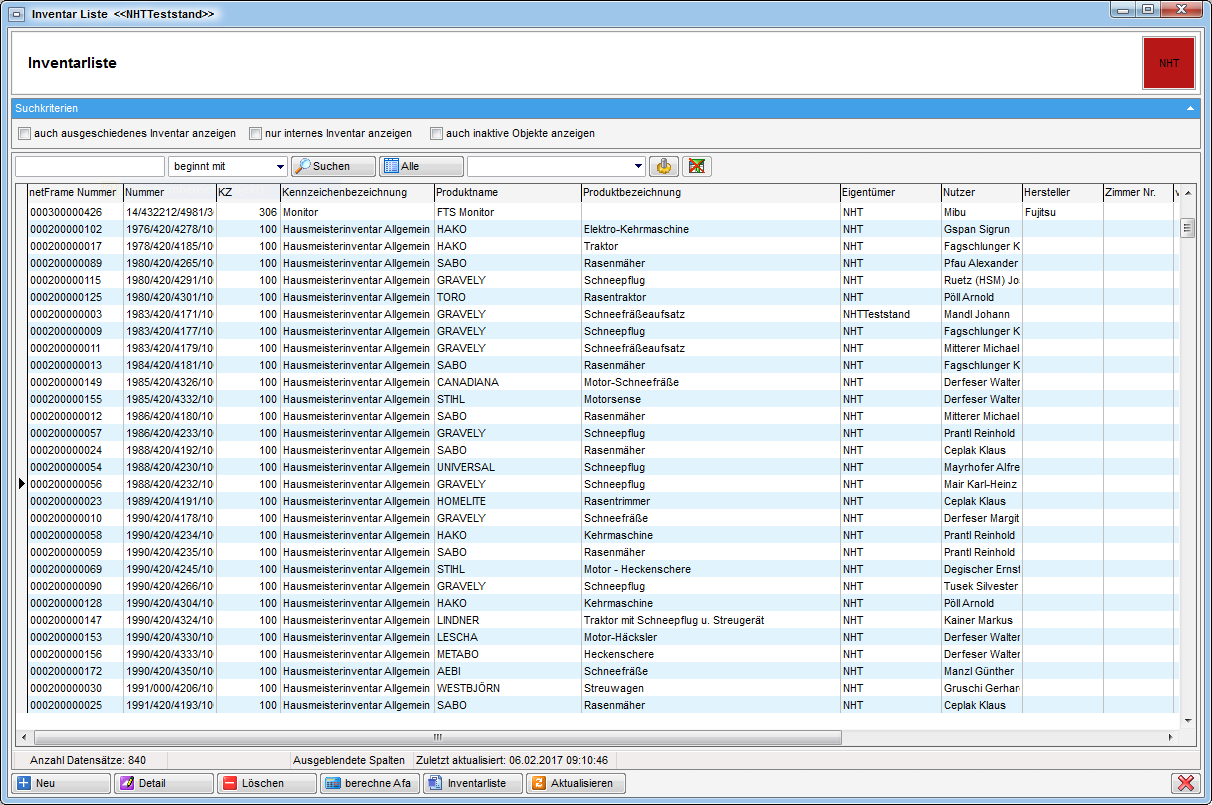Screen dimensions: 1212x805
Task: Click the 'Hersteller' column header
Action: coord(1062,192)
